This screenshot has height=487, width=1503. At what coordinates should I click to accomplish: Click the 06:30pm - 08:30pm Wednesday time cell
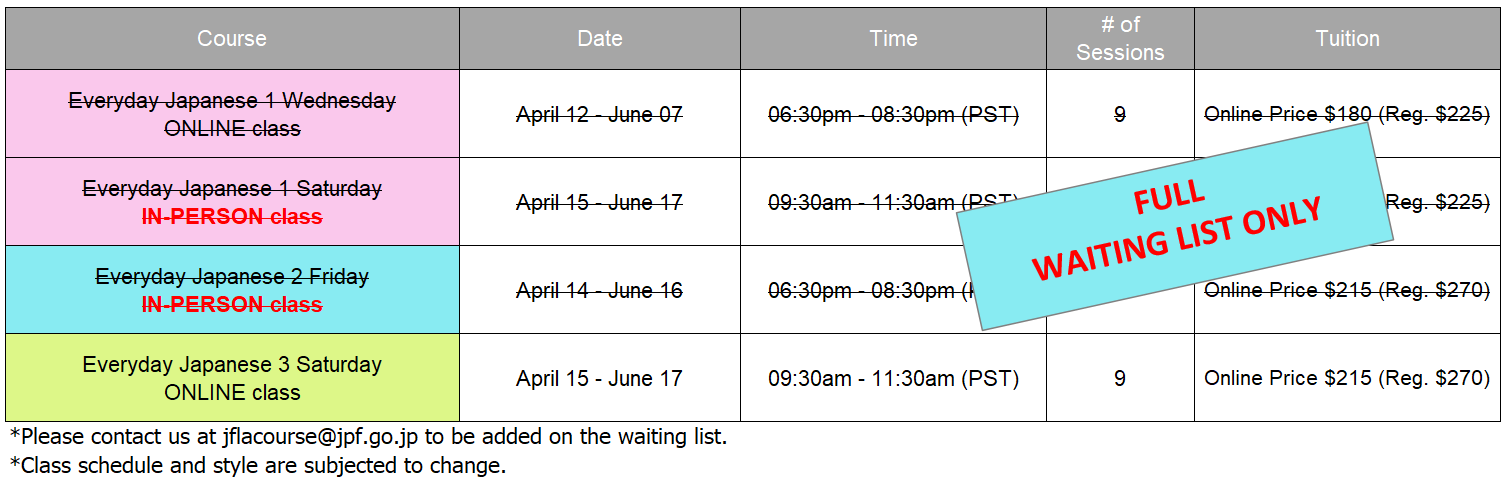893,114
